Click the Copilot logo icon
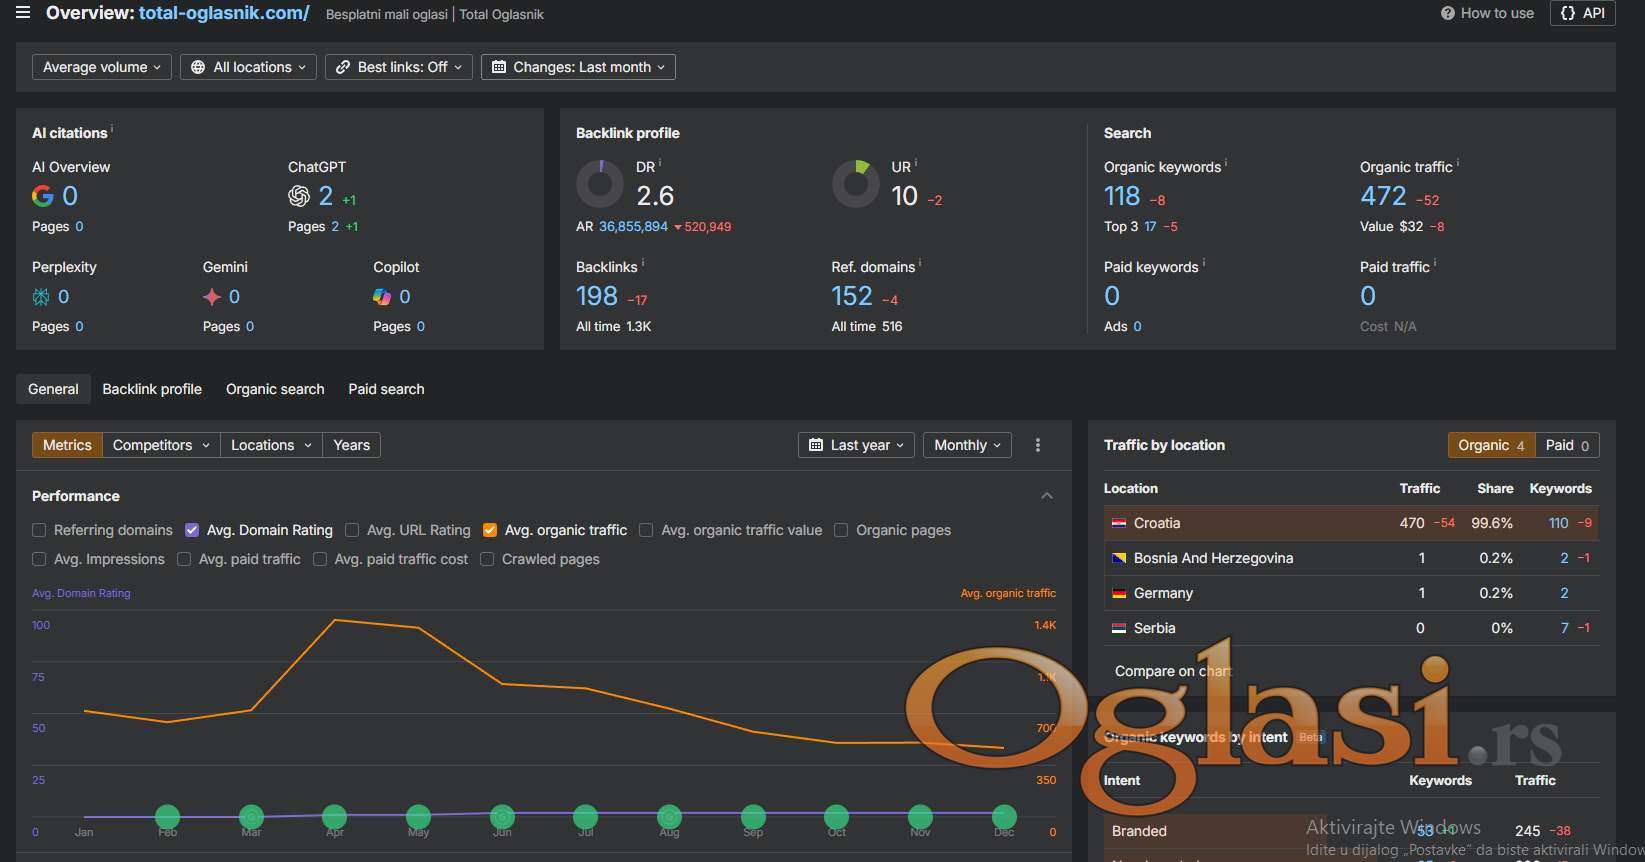Screen dimensions: 1645x862 (x=382, y=297)
